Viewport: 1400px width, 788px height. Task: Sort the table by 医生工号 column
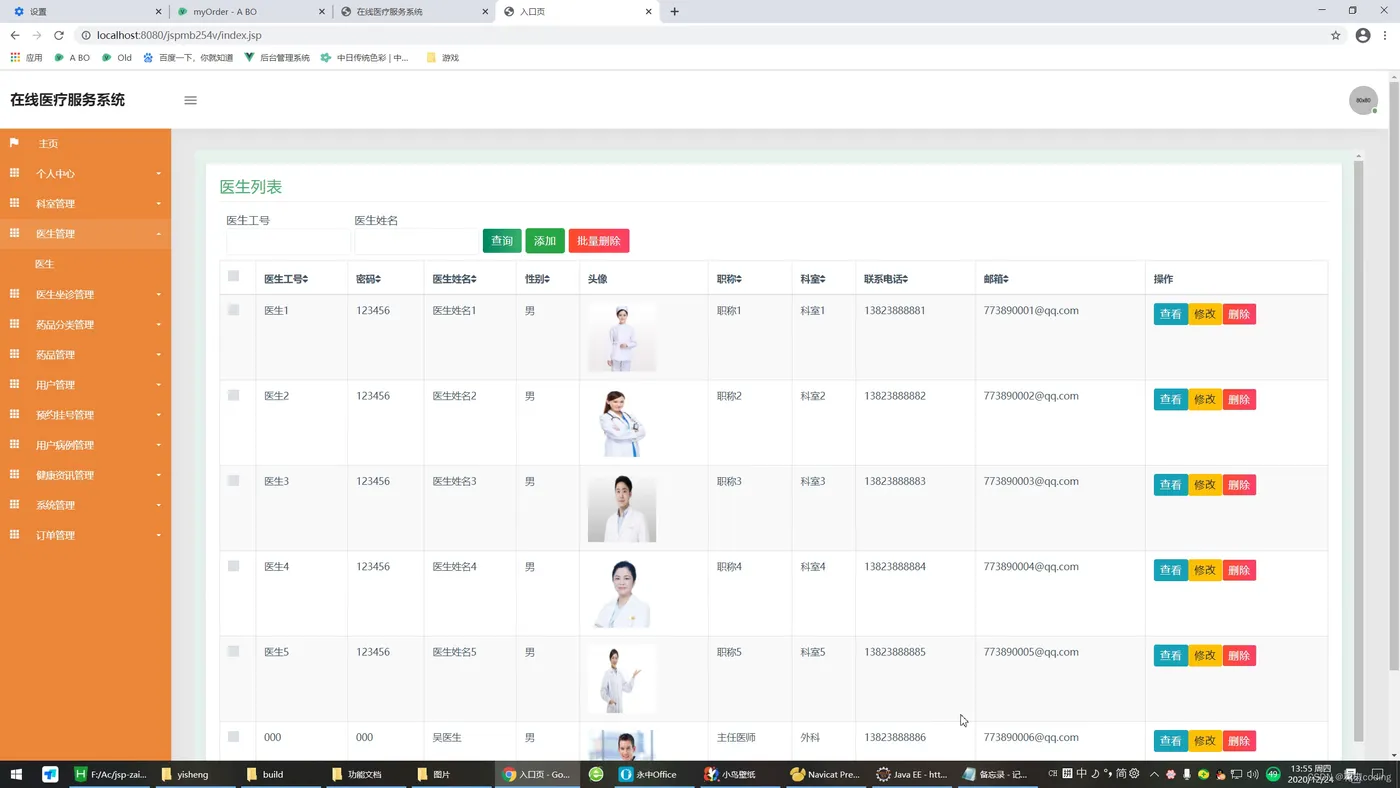coord(286,279)
